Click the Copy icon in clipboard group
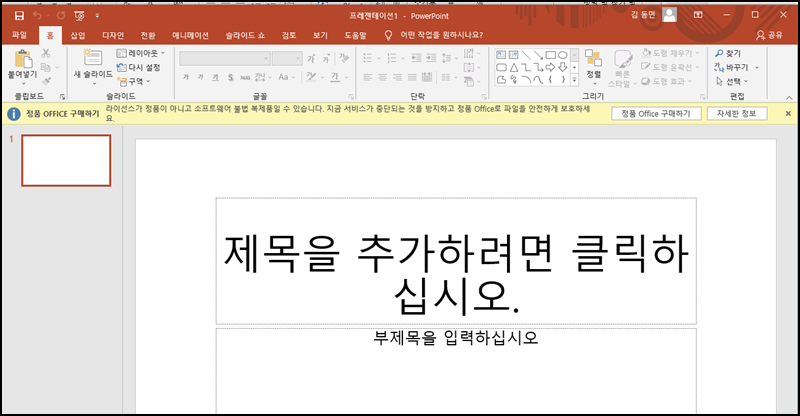Screen dimensions: 800x416 click(46, 67)
